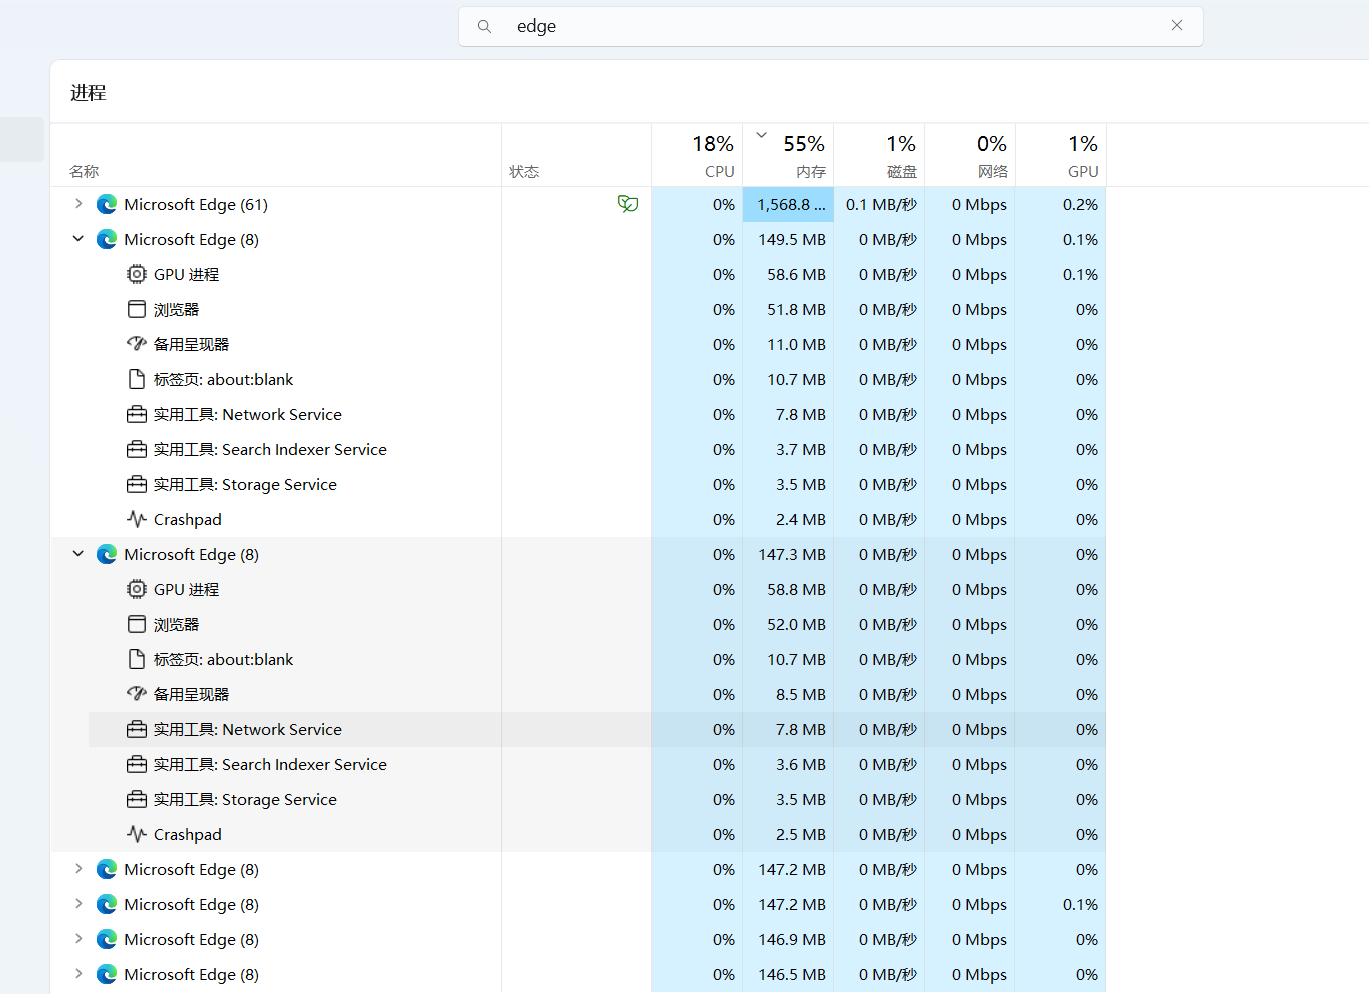Select the 浏览器 row at 51.8 MB
This screenshot has width=1369, height=994.
click(x=578, y=309)
